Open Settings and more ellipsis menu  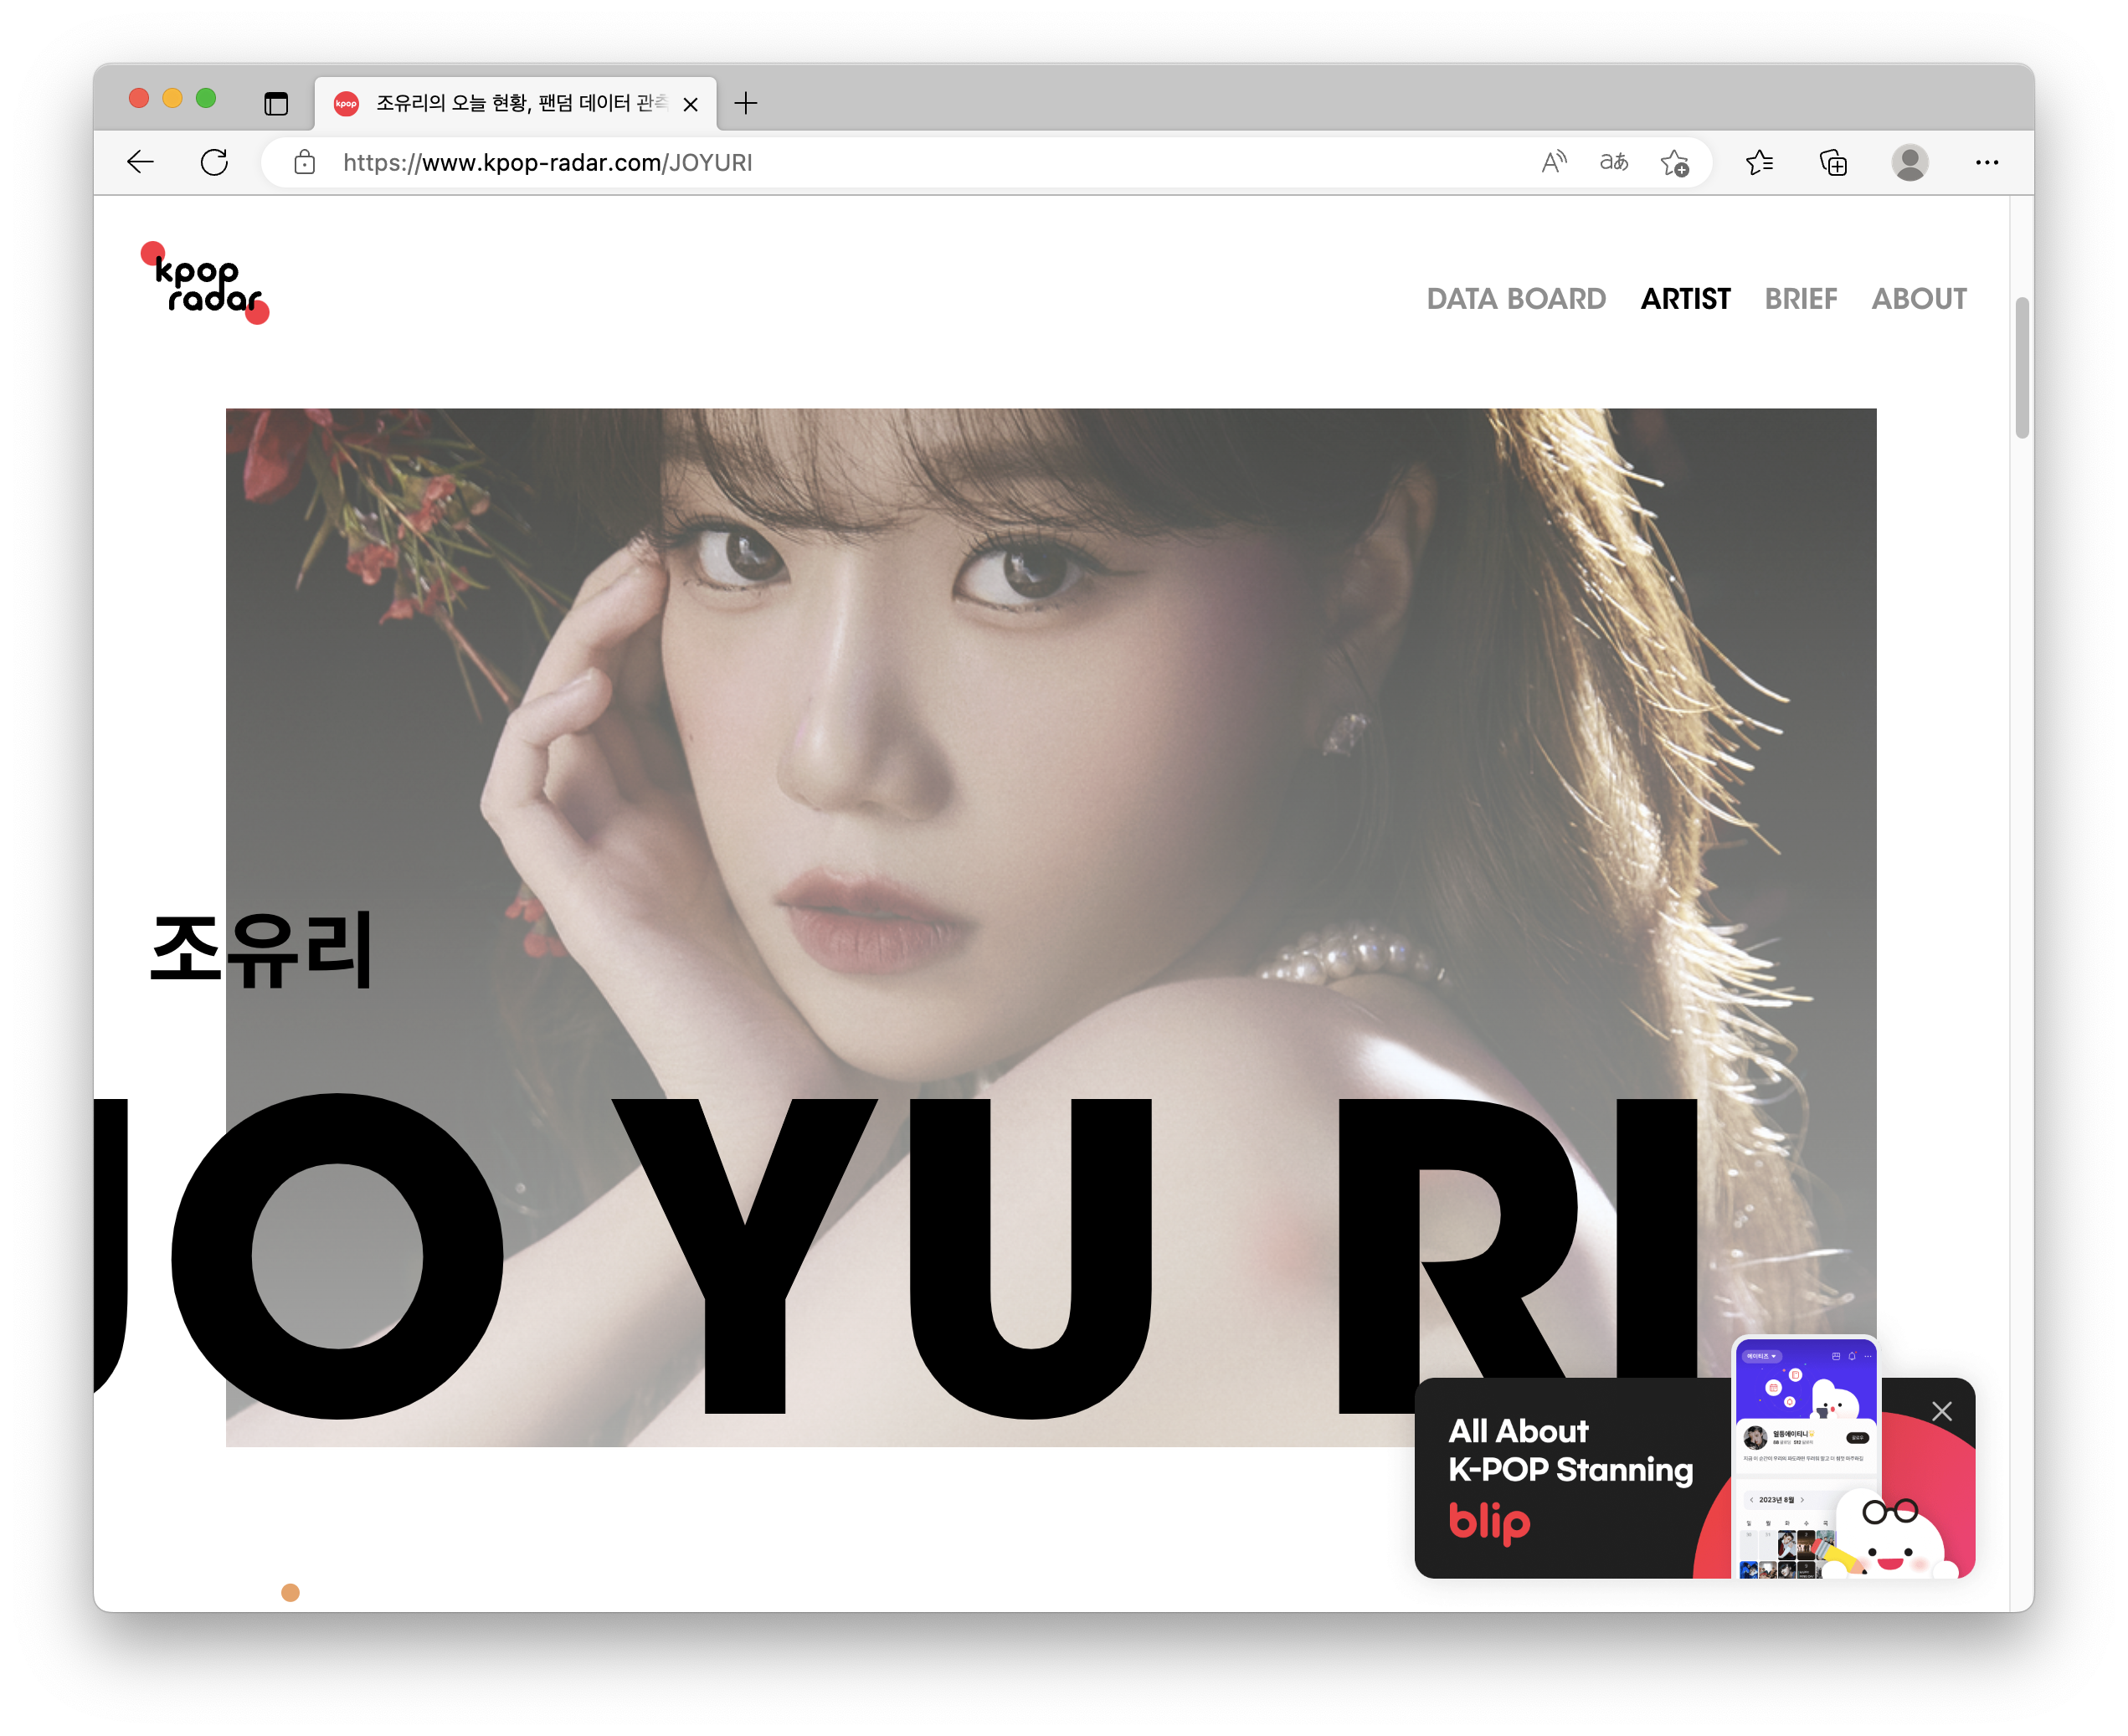click(1986, 162)
